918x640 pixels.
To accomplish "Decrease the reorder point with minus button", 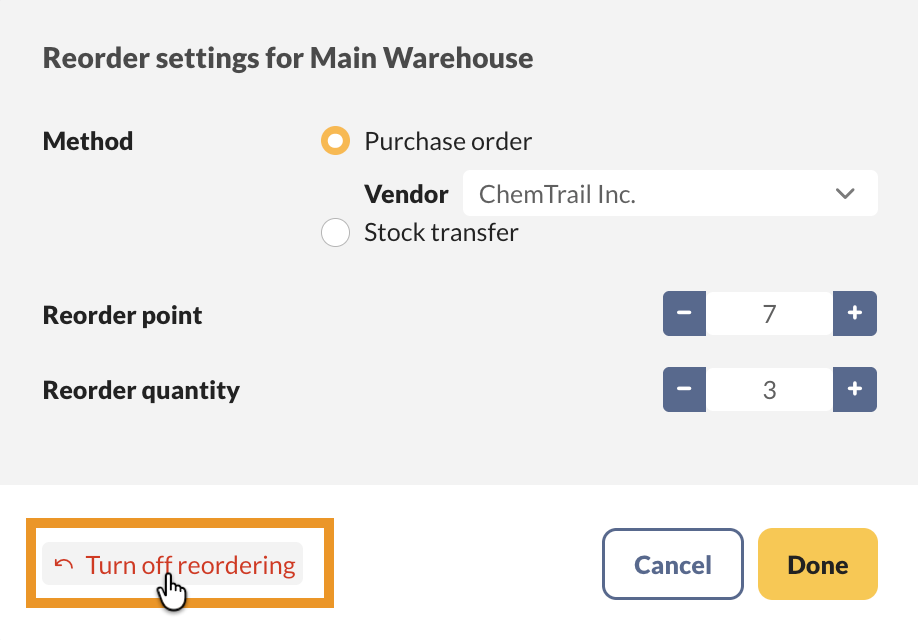I will click(685, 314).
